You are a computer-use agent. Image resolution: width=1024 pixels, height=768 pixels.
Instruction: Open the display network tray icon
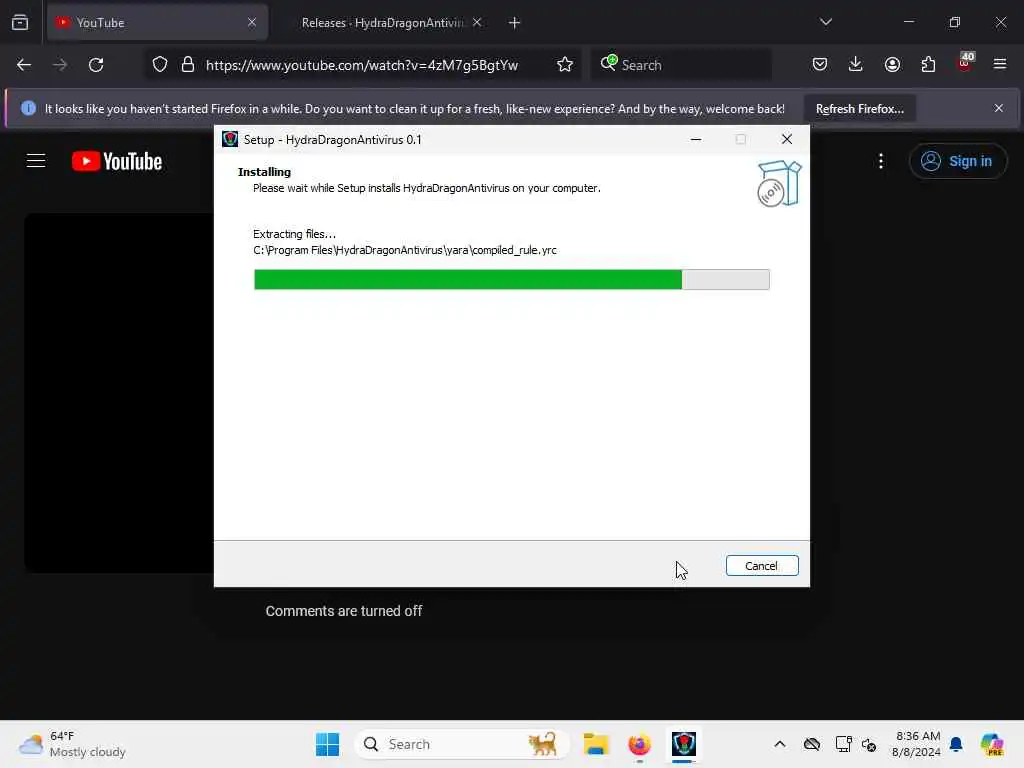(x=843, y=744)
